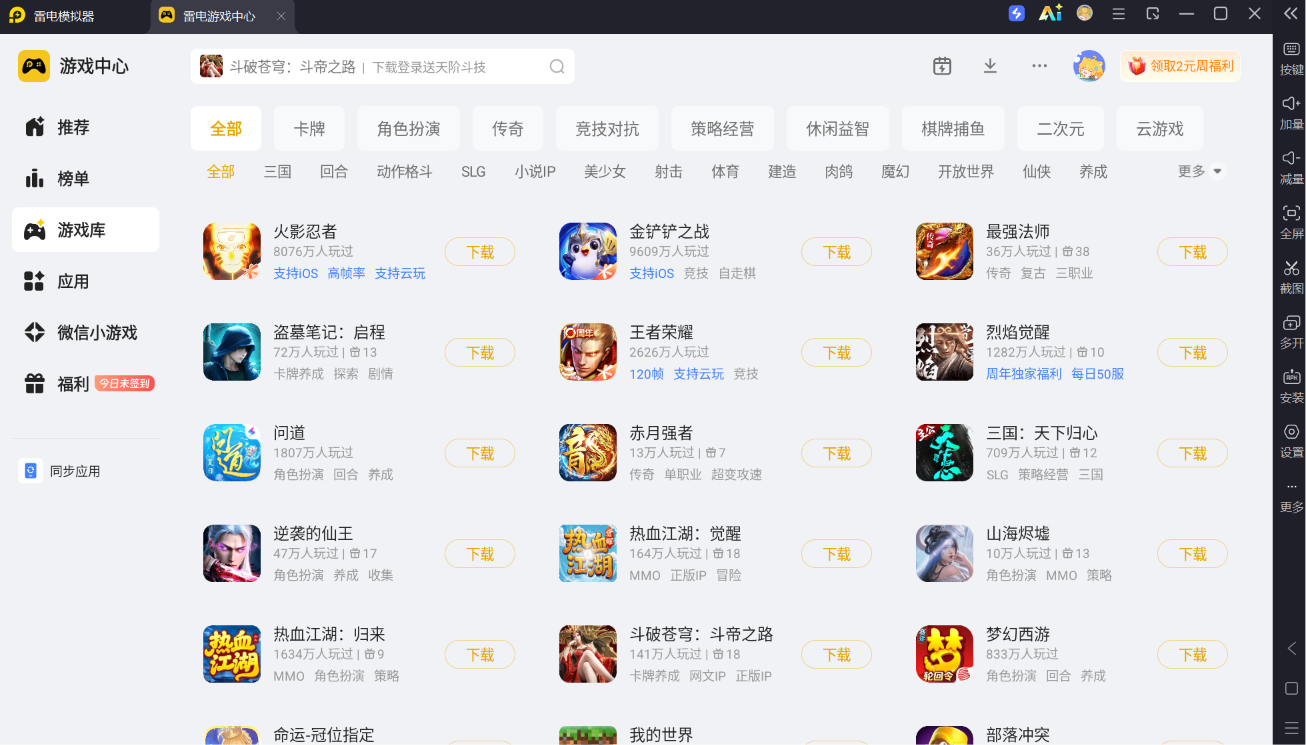
Task: Select the 角色扮演 category tab
Action: 408,128
